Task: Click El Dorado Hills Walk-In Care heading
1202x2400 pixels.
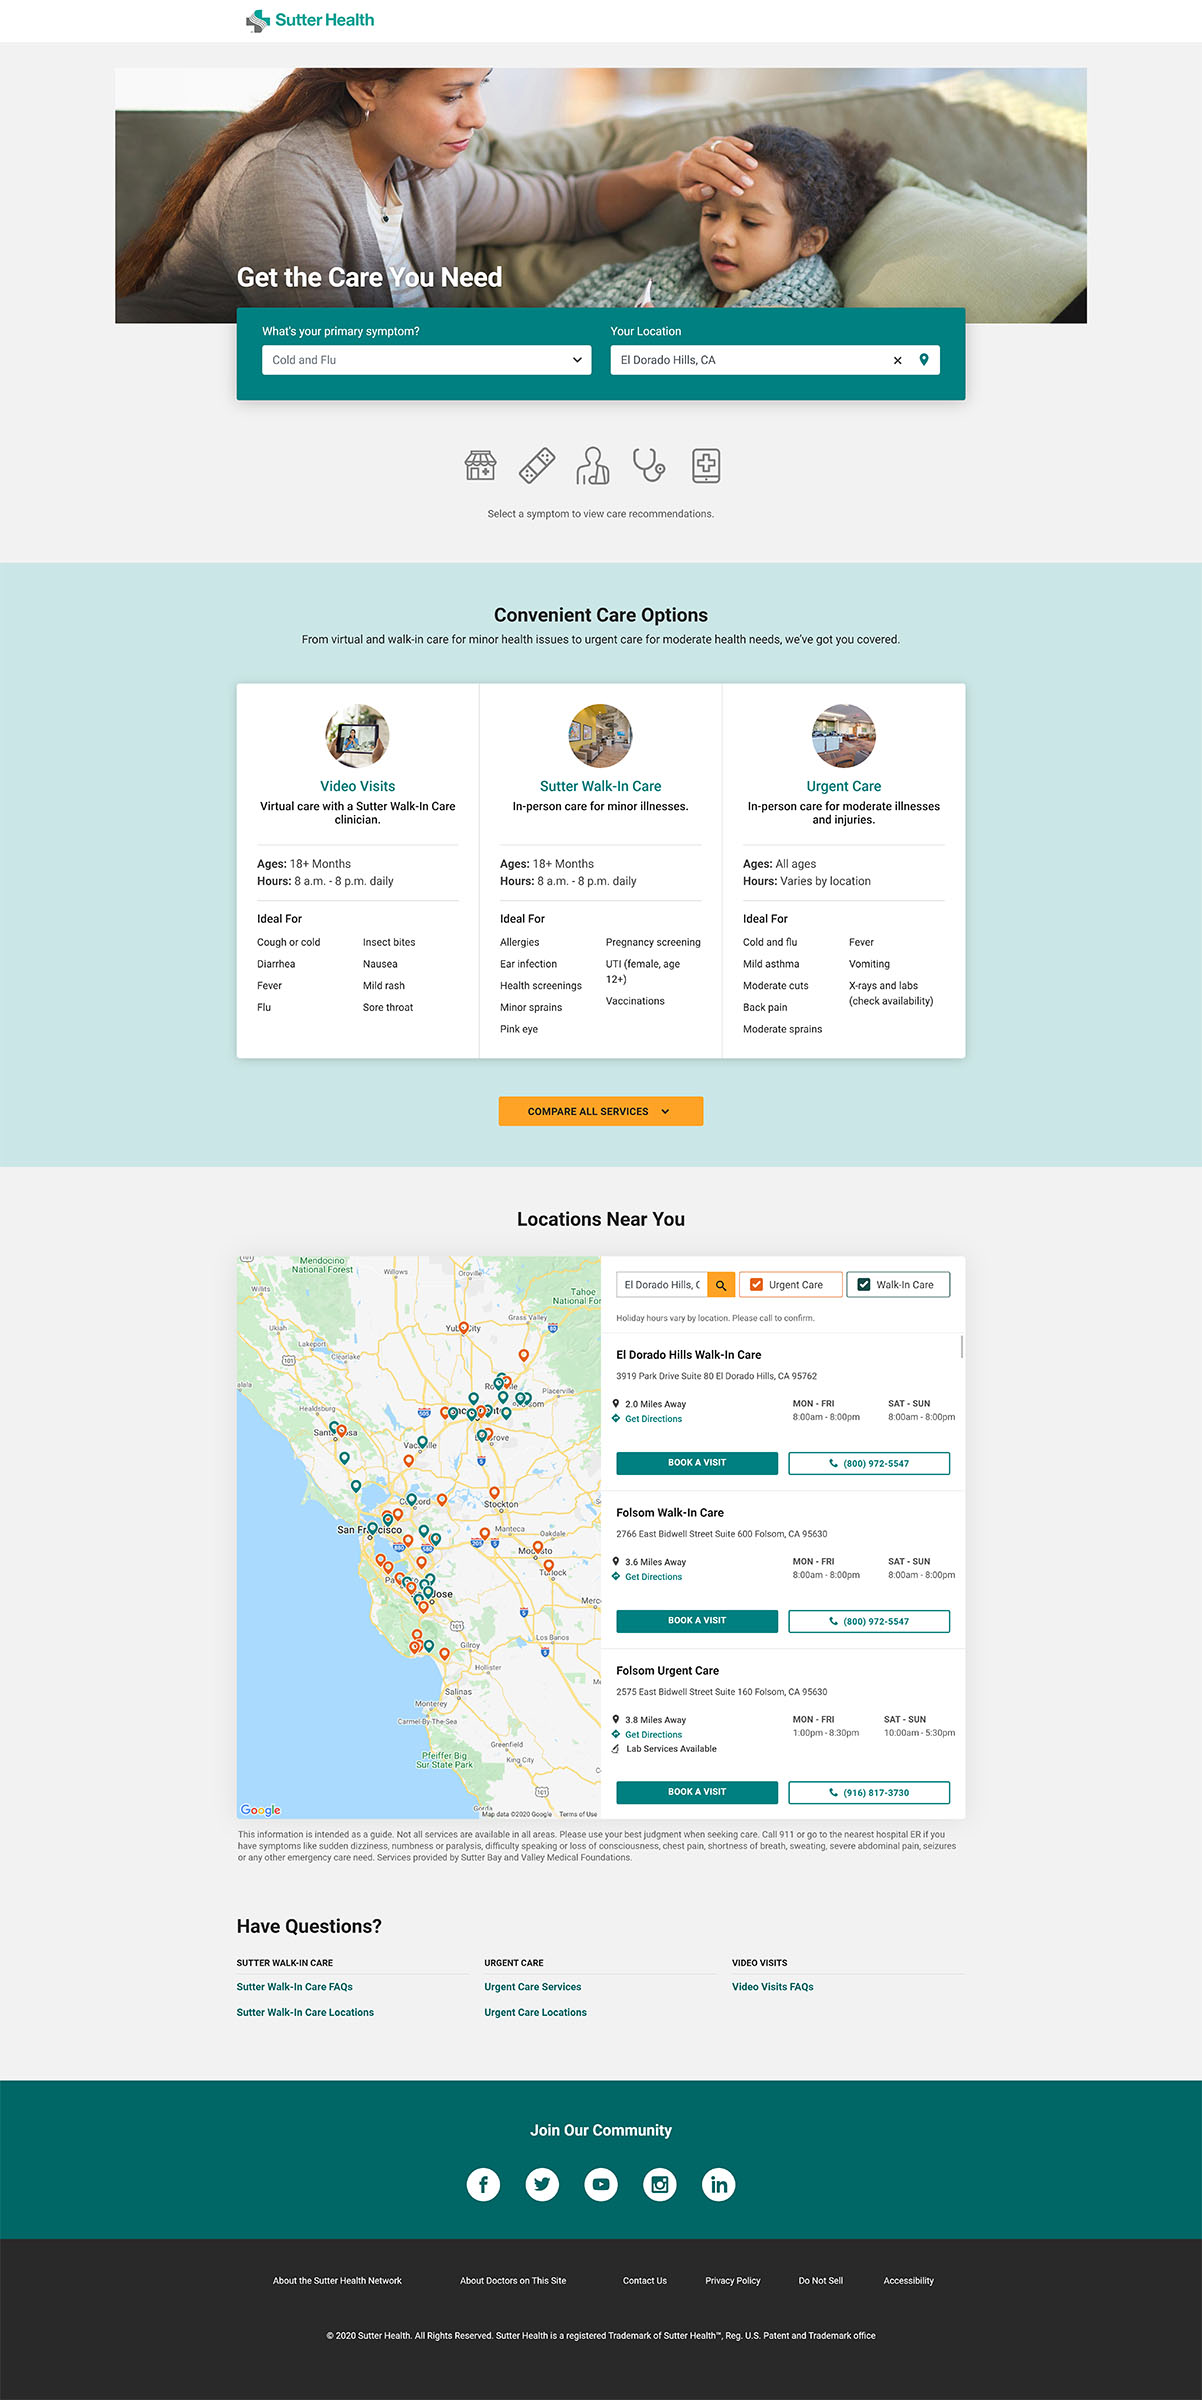Action: (689, 1355)
